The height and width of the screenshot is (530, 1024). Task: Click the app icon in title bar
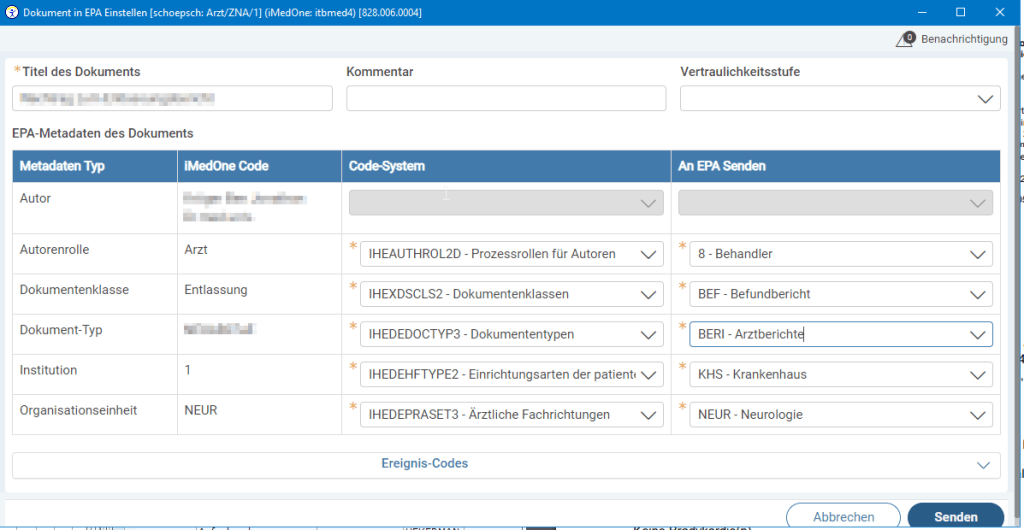click(12, 12)
